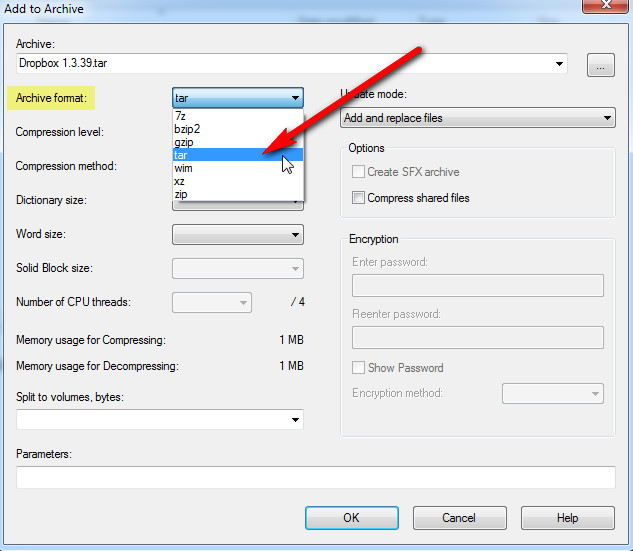
Task: Collapse the Archive format combo box
Action: pyautogui.click(x=238, y=98)
